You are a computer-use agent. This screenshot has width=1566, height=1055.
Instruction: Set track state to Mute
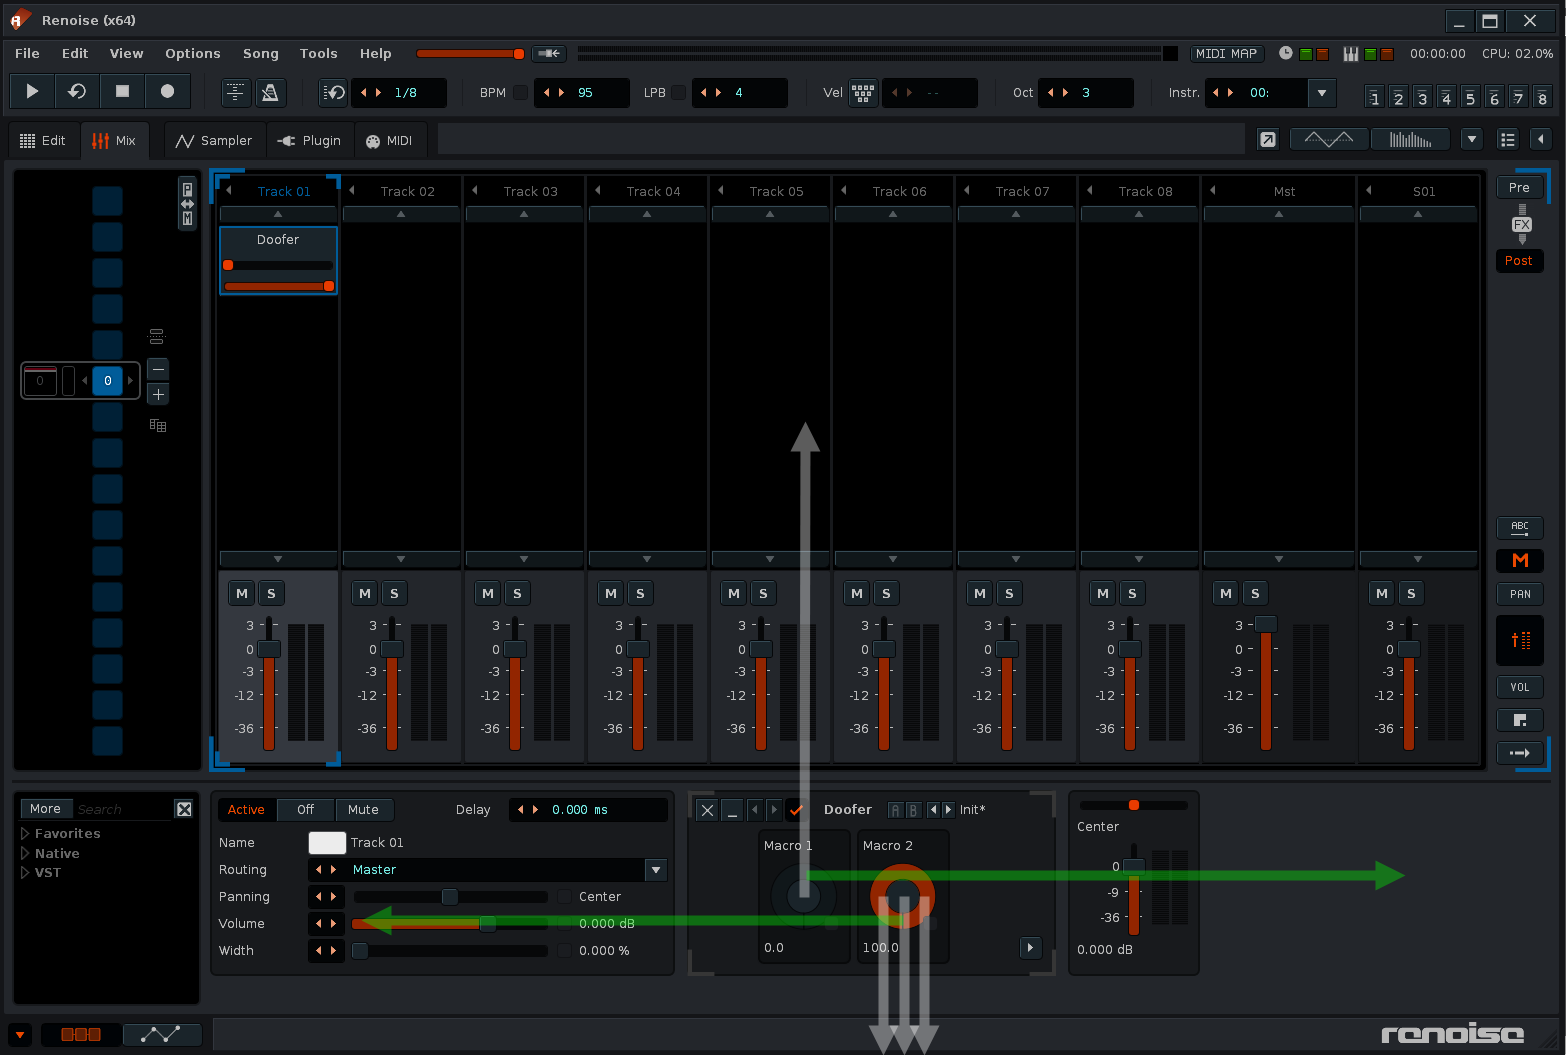pyautogui.click(x=363, y=810)
